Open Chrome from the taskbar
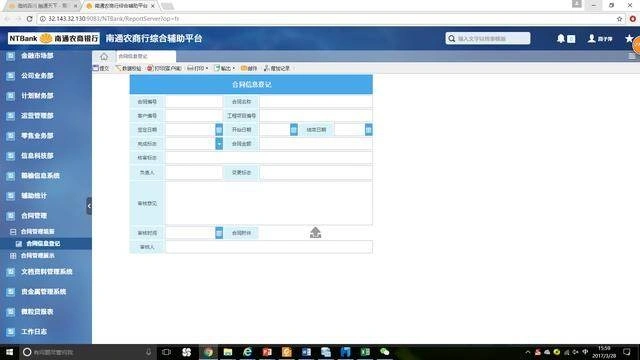The height and width of the screenshot is (360, 640). (x=208, y=352)
